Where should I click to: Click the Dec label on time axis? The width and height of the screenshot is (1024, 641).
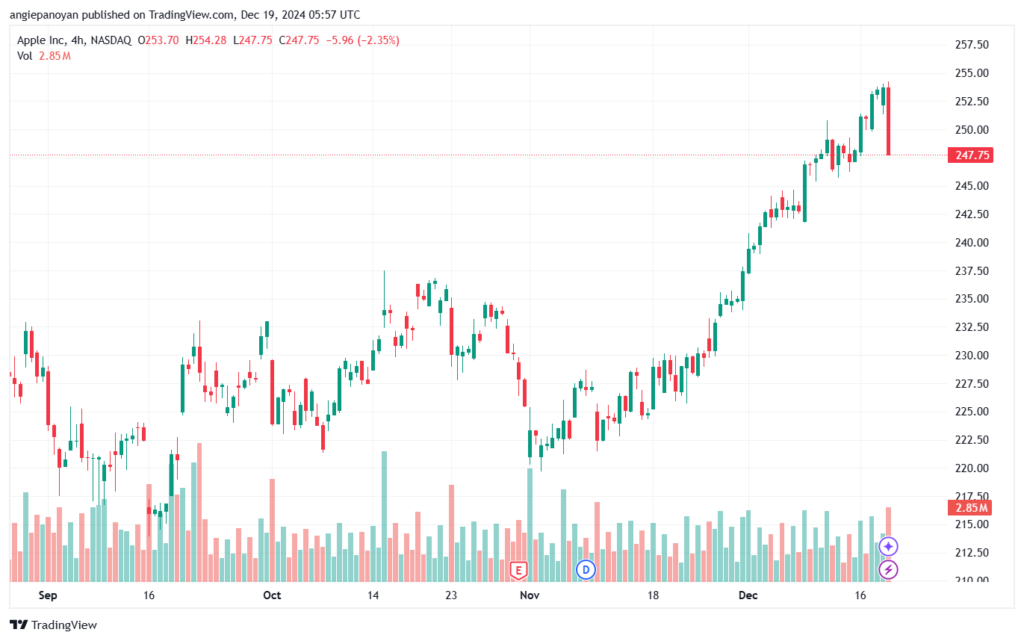coord(748,595)
